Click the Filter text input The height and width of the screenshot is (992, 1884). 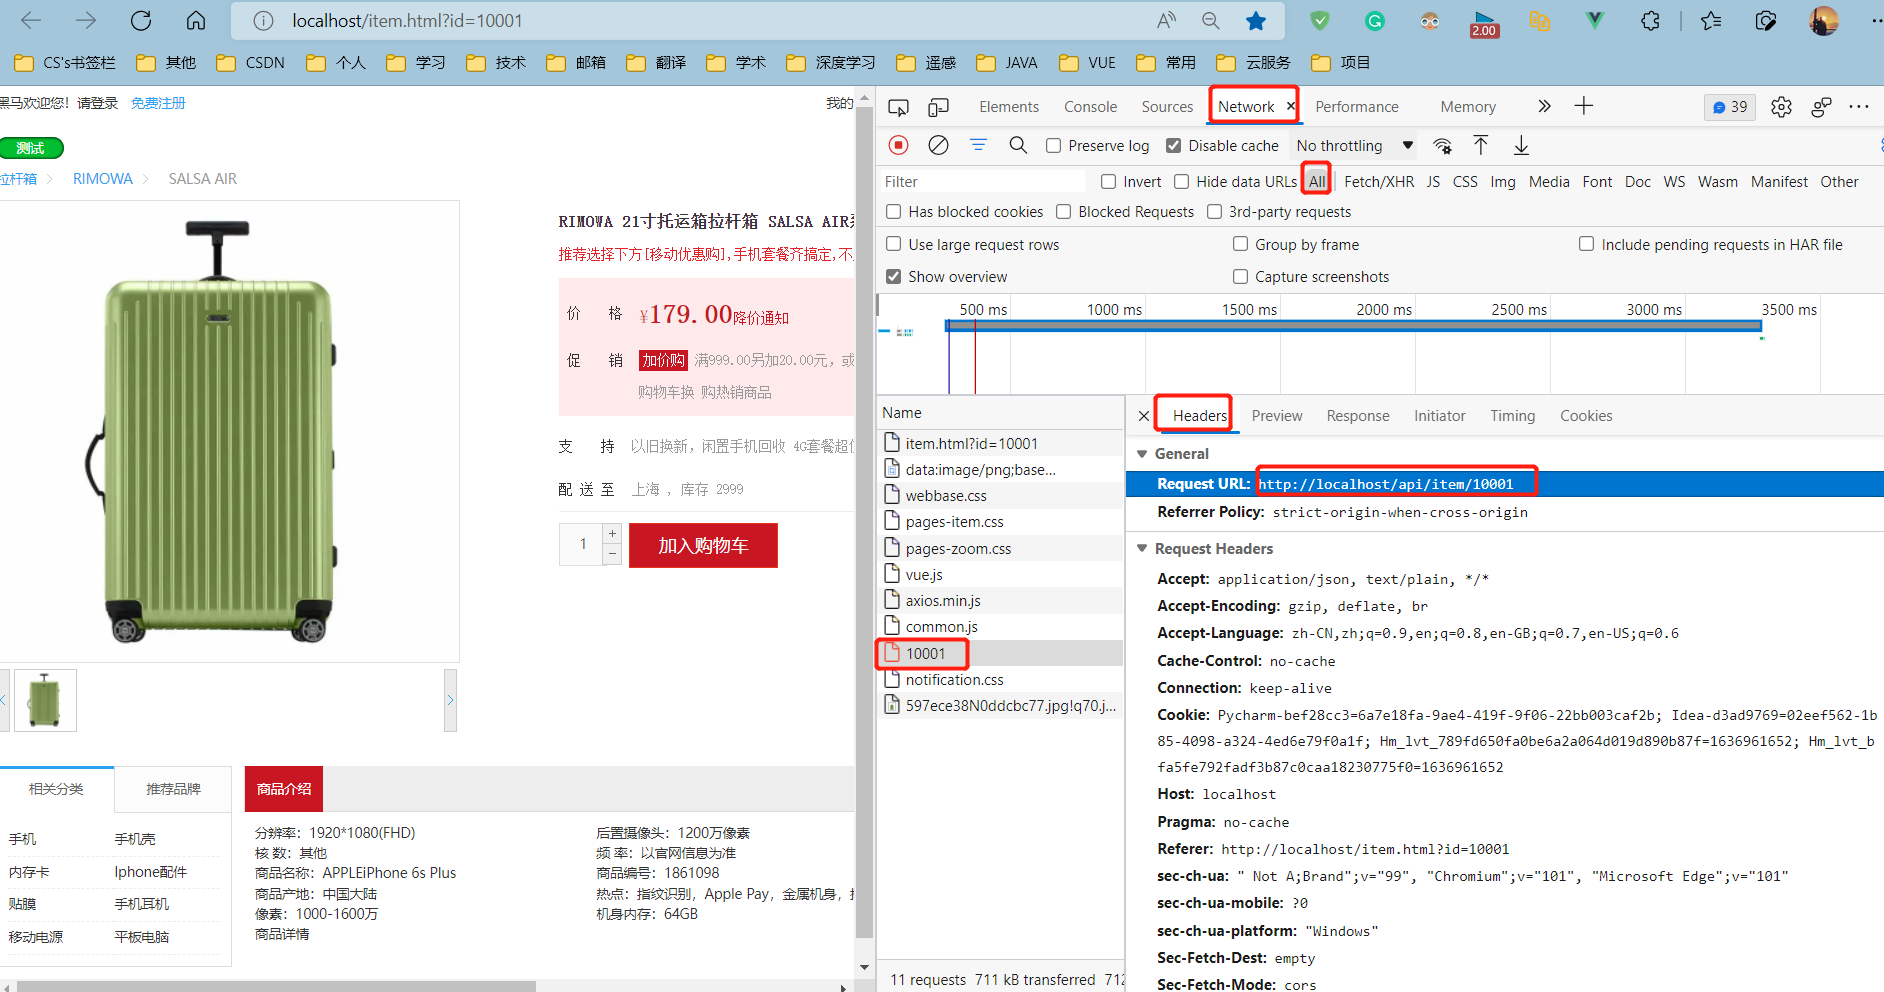pyautogui.click(x=982, y=181)
